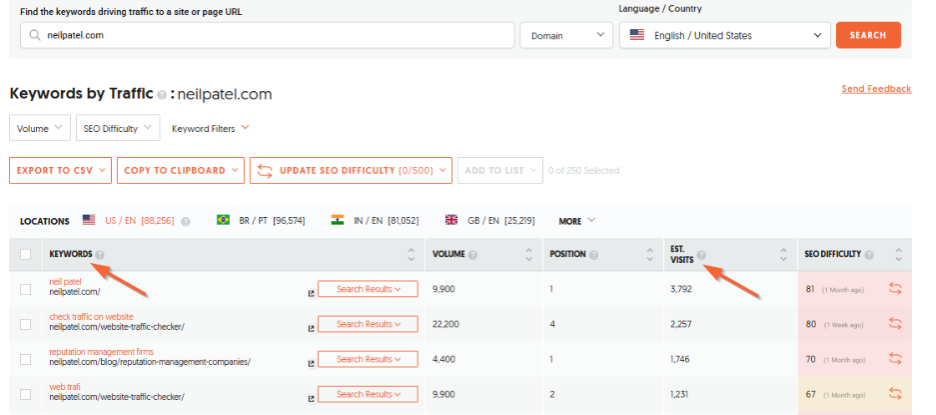Sort by the EST. VISITS column arrows
This screenshot has height=415, width=936.
point(784,254)
